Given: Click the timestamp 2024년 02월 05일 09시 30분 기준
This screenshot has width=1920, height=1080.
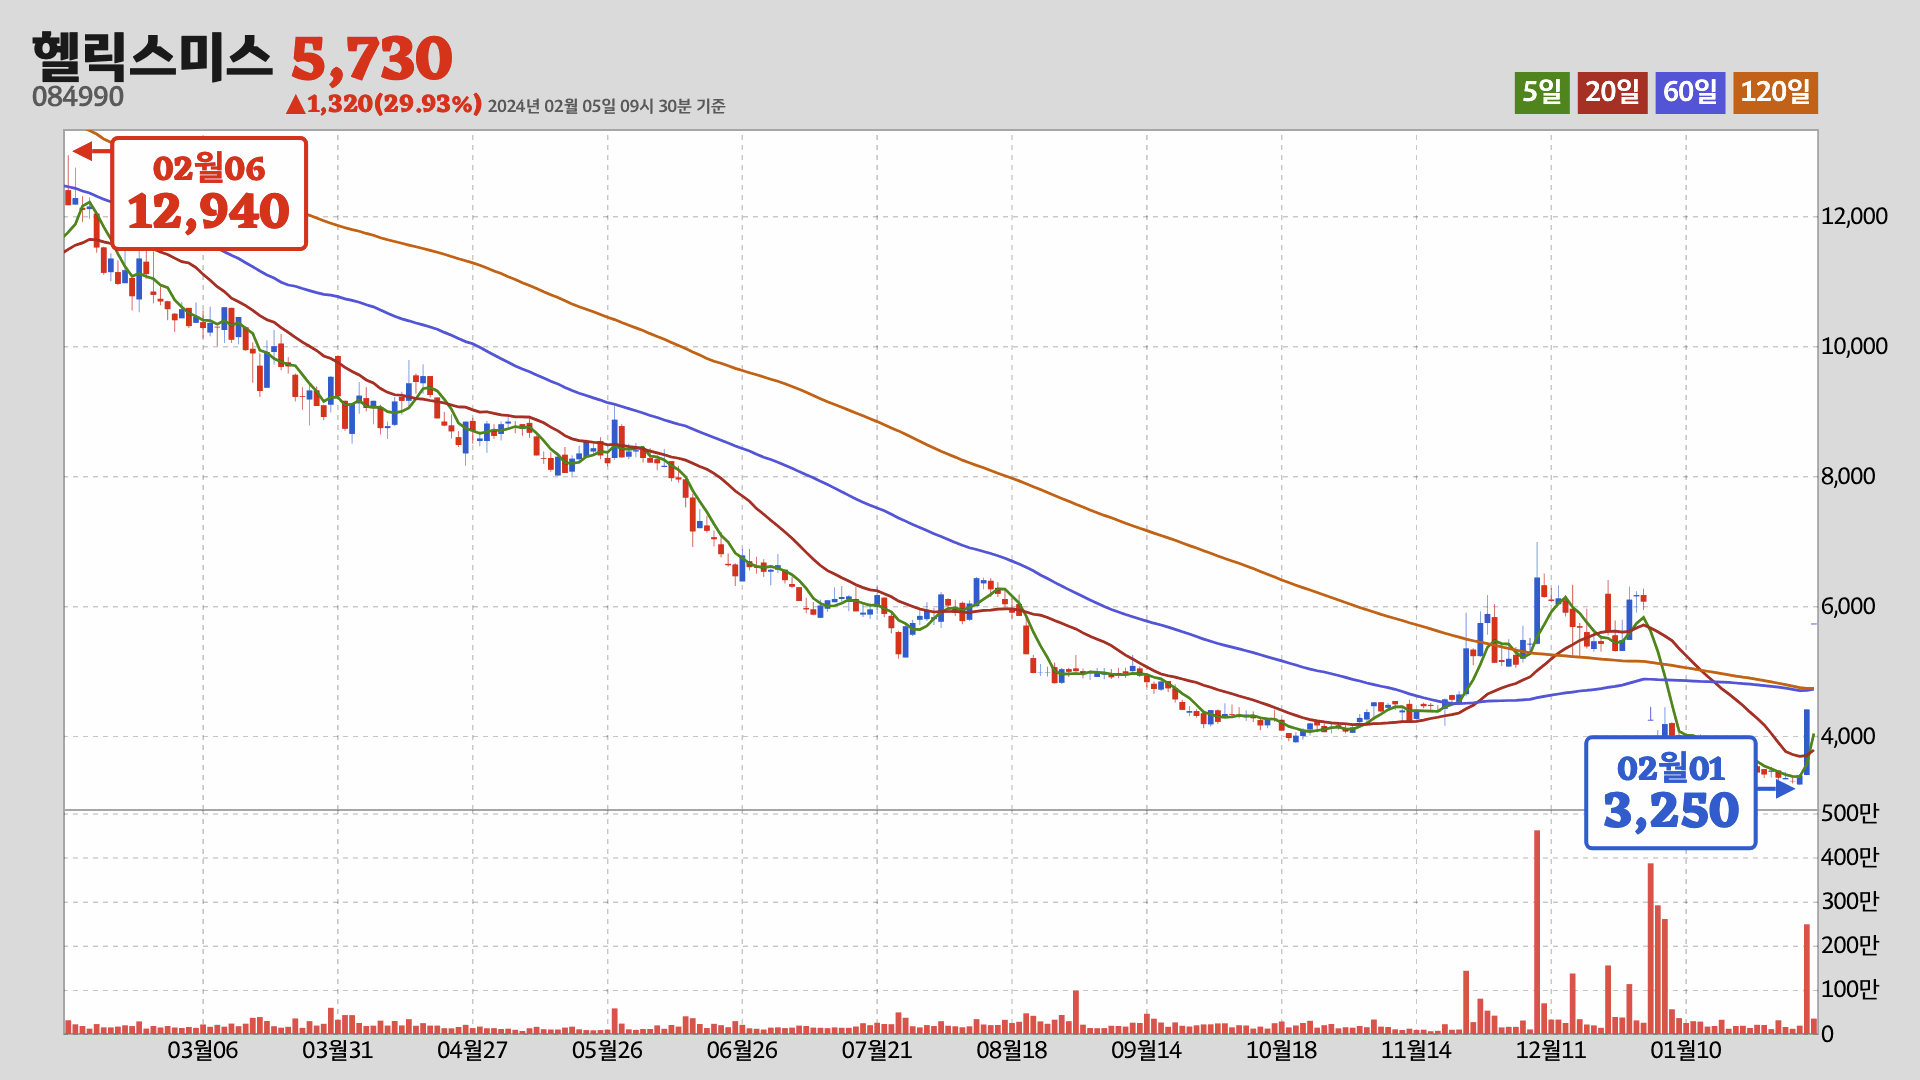Looking at the screenshot, I should pos(606,106).
